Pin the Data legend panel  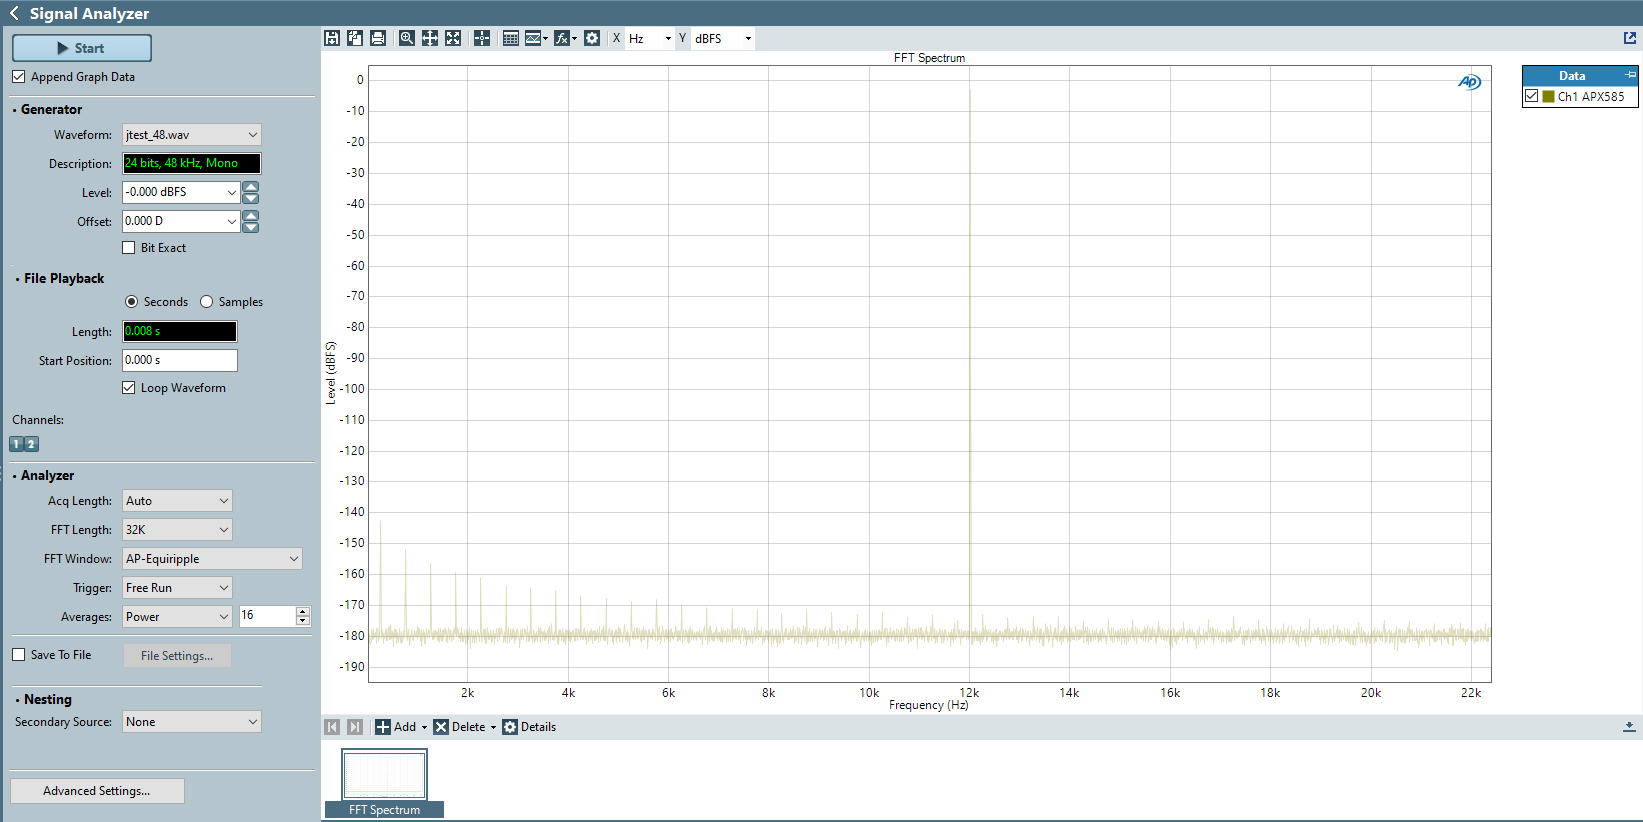click(x=1630, y=75)
